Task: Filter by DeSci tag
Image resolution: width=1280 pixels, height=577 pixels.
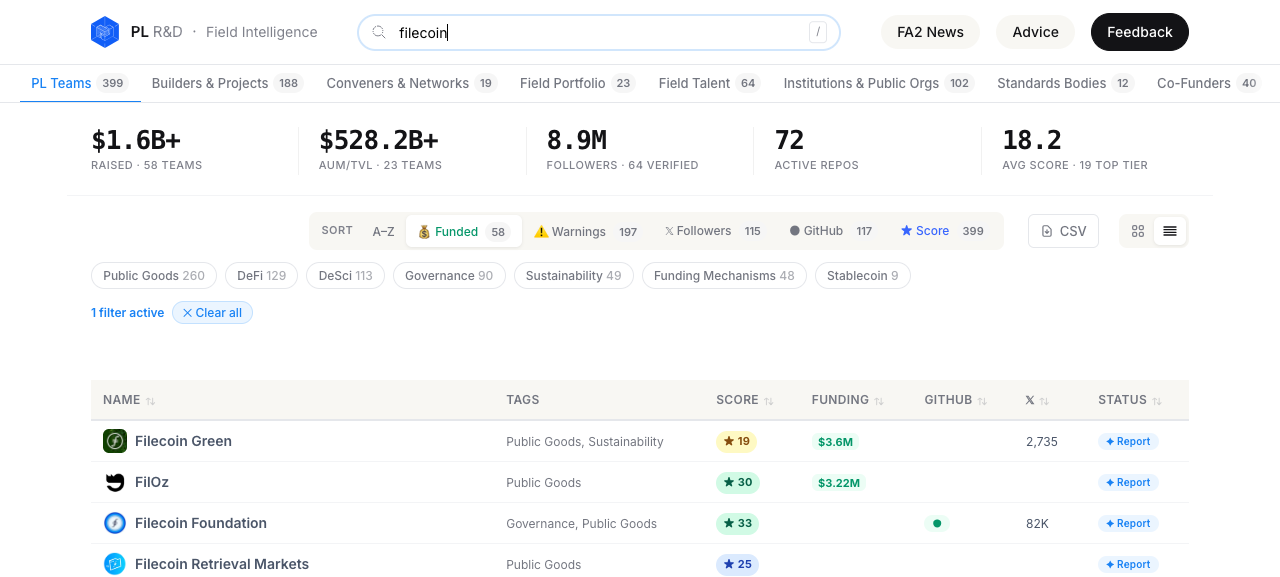Action: [345, 276]
